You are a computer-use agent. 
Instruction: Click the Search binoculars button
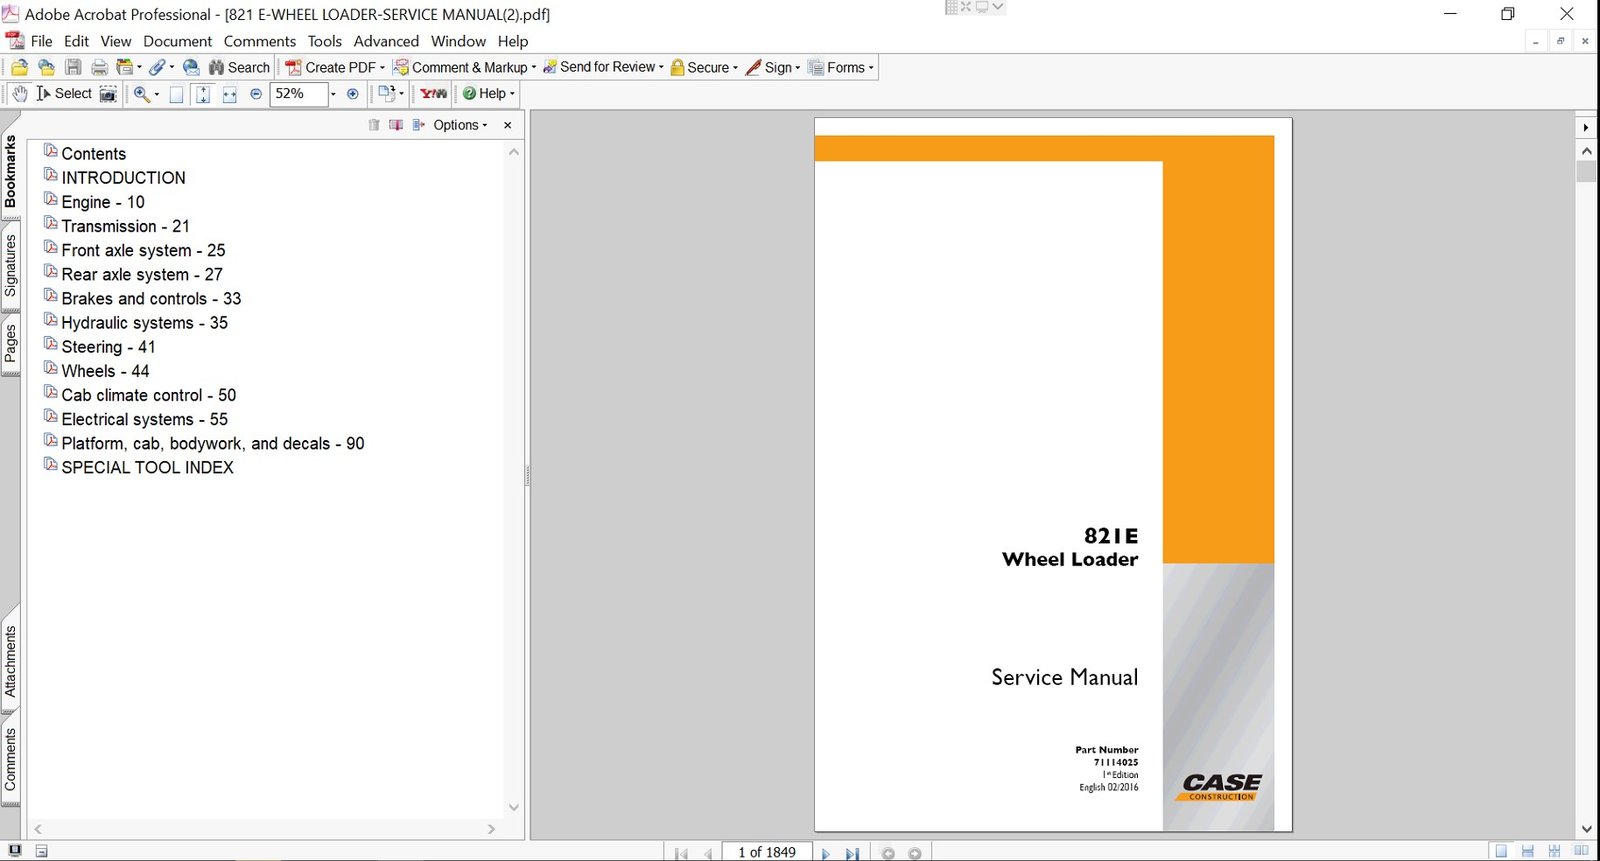(x=239, y=68)
